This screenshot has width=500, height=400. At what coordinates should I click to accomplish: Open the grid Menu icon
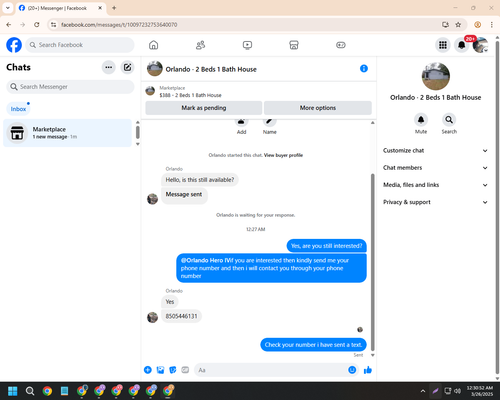[x=443, y=45]
